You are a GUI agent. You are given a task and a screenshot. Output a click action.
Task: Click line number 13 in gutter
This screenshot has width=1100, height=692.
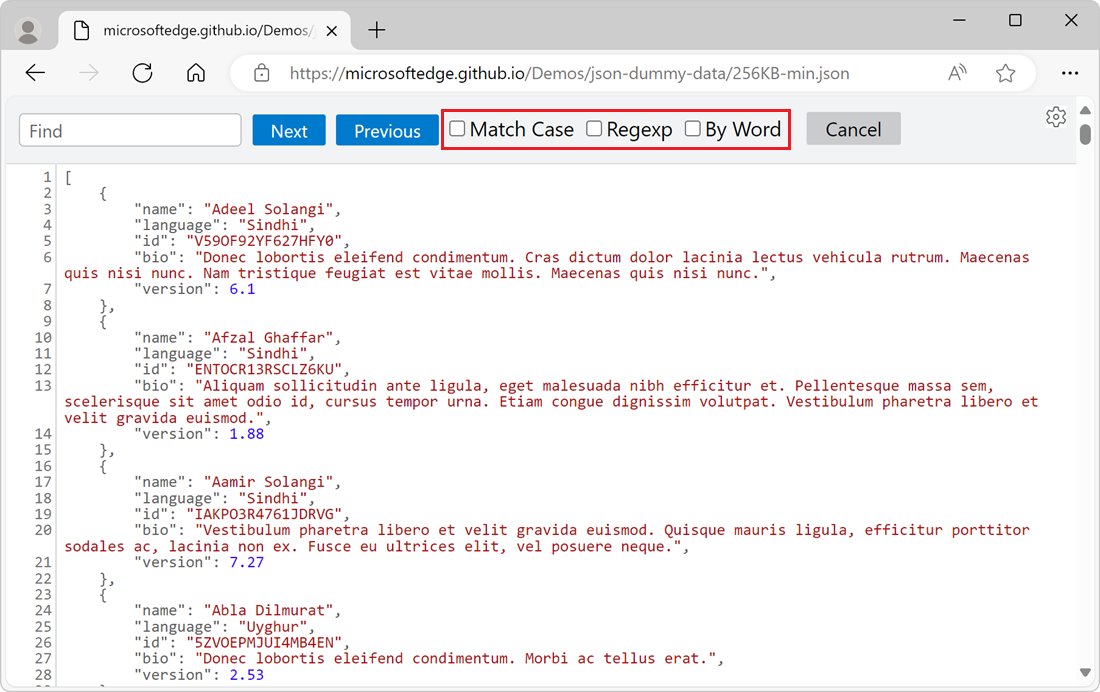tap(43, 386)
